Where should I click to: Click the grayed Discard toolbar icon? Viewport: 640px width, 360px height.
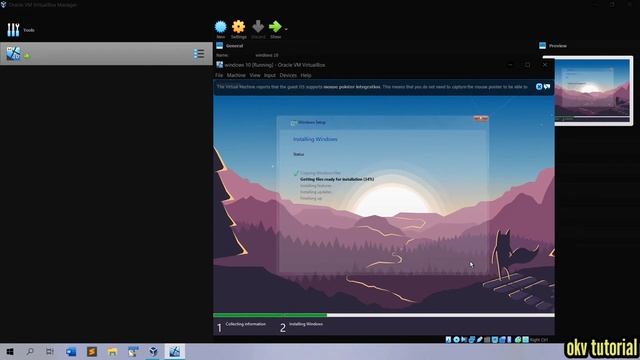point(258,27)
